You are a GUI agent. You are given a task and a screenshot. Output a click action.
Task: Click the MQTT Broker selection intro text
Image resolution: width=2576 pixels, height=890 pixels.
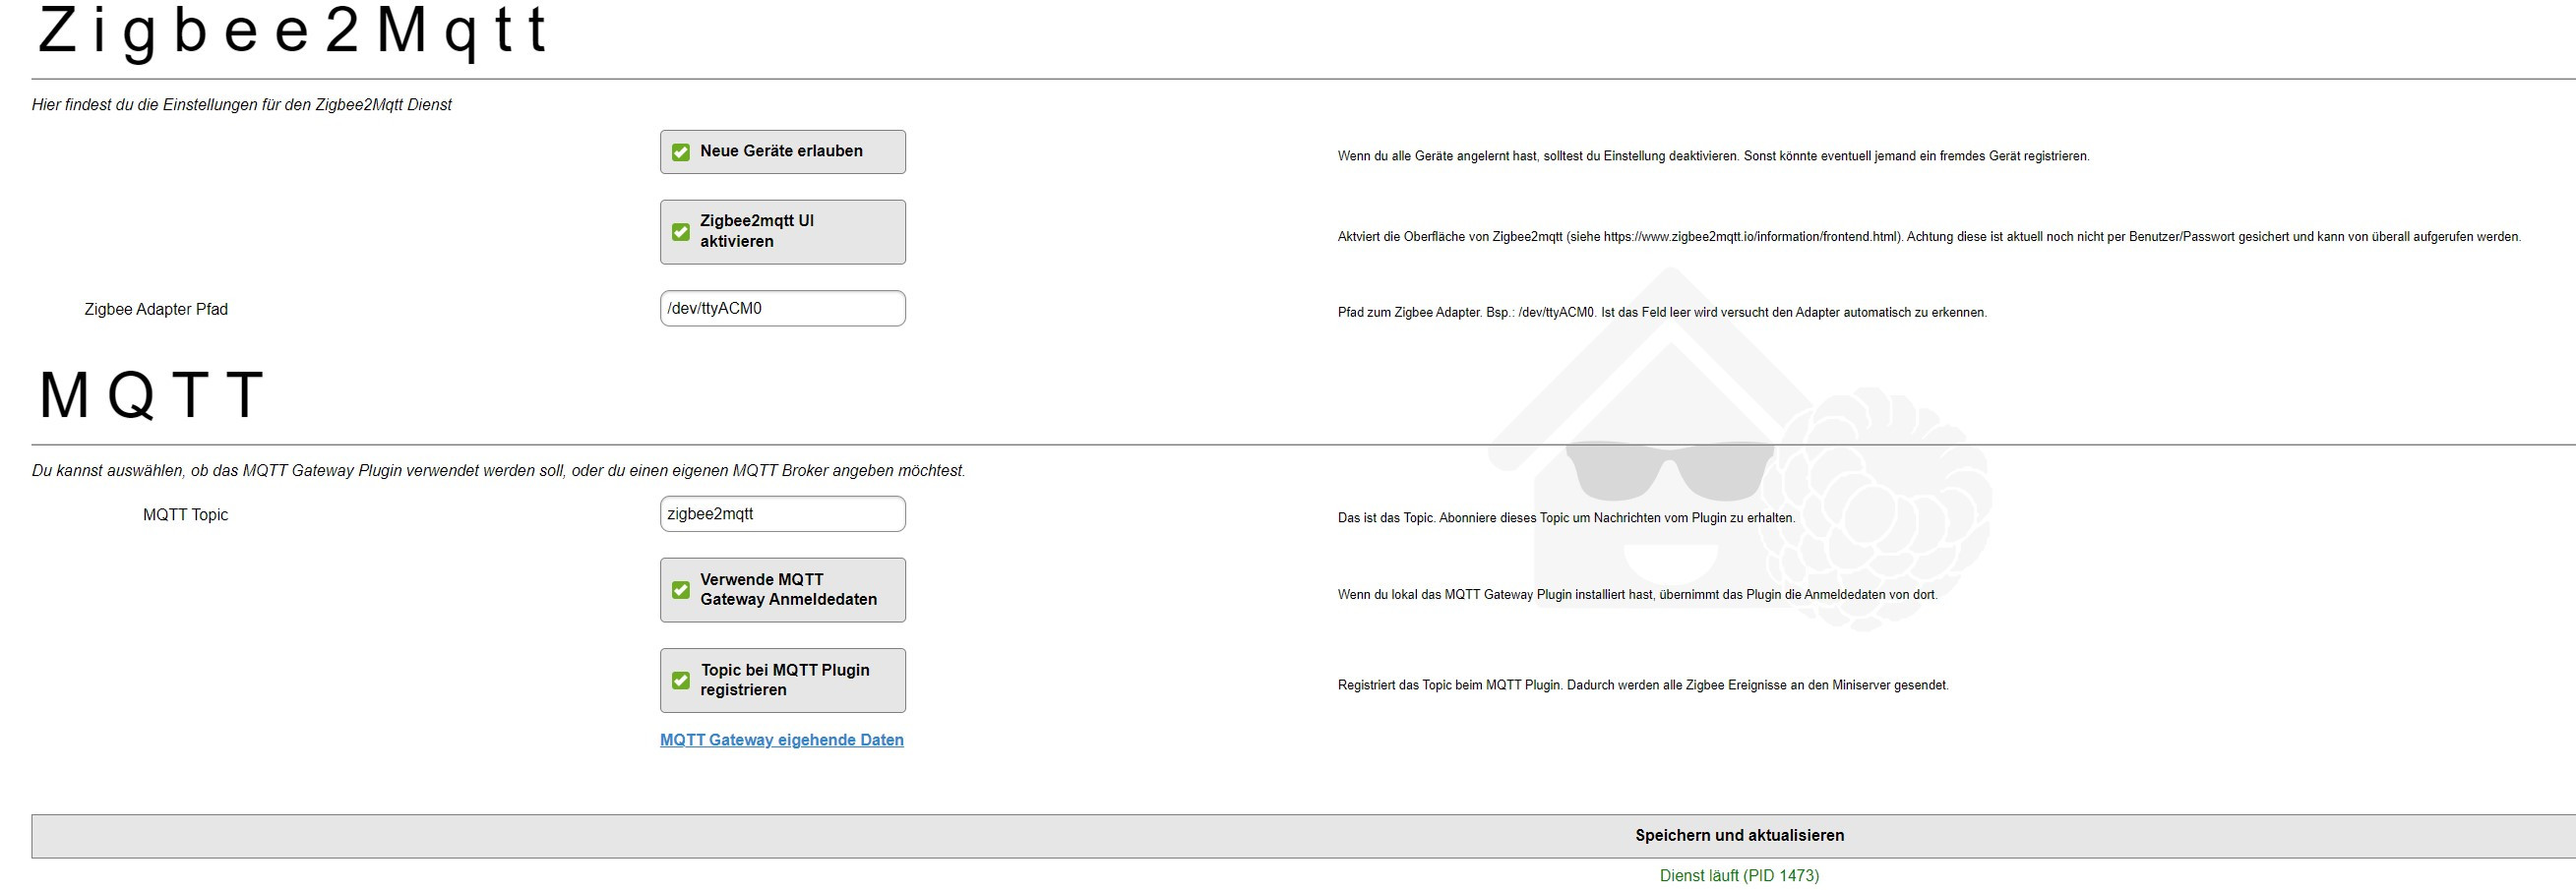click(x=499, y=471)
